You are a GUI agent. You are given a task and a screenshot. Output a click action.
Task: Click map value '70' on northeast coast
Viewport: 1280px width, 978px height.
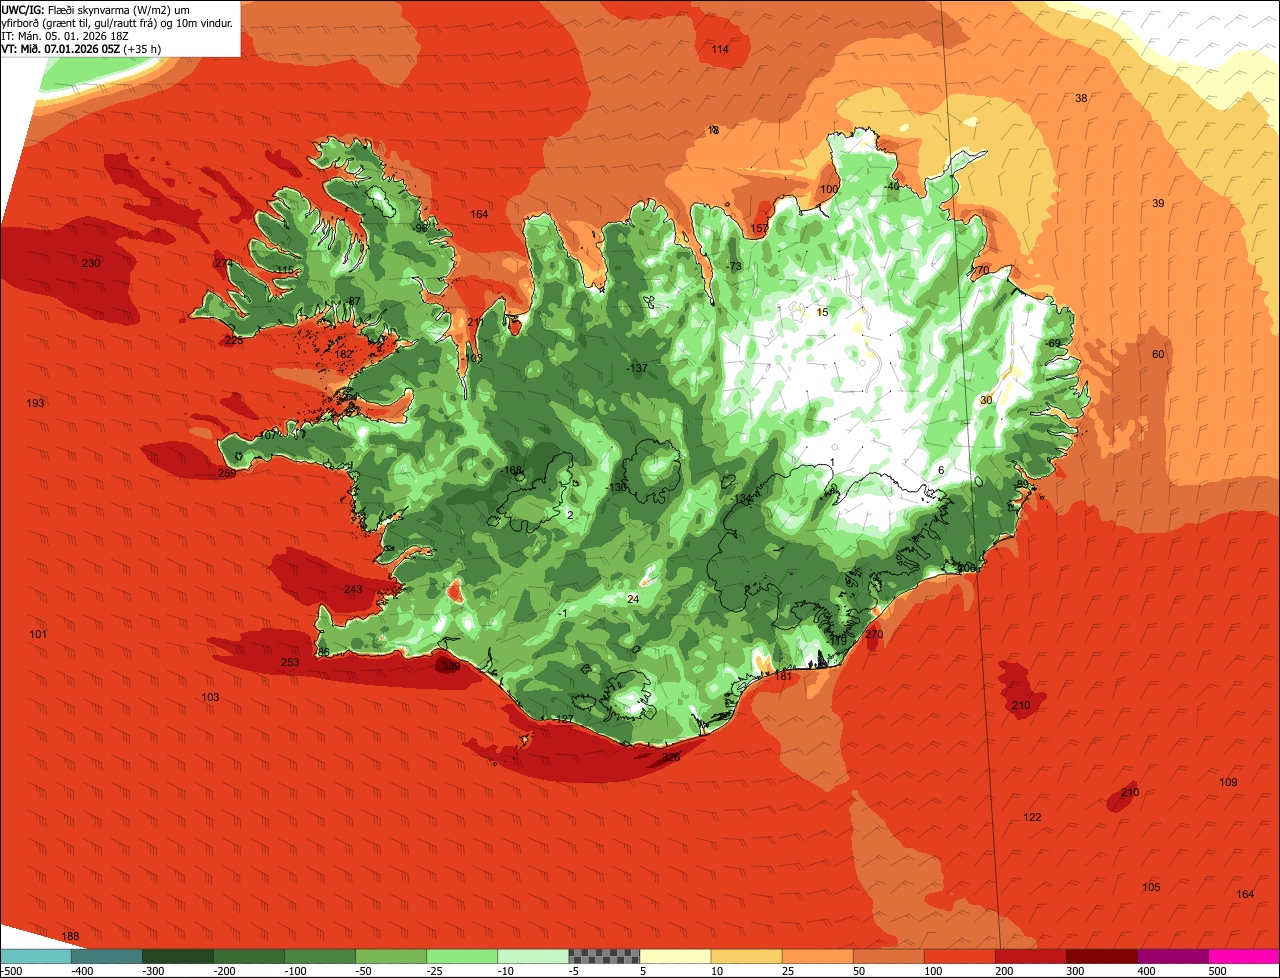click(x=982, y=270)
